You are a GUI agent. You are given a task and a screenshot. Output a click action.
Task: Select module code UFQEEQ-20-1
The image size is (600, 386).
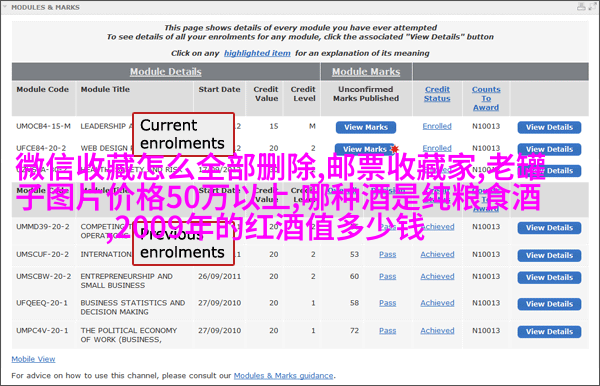click(x=42, y=303)
